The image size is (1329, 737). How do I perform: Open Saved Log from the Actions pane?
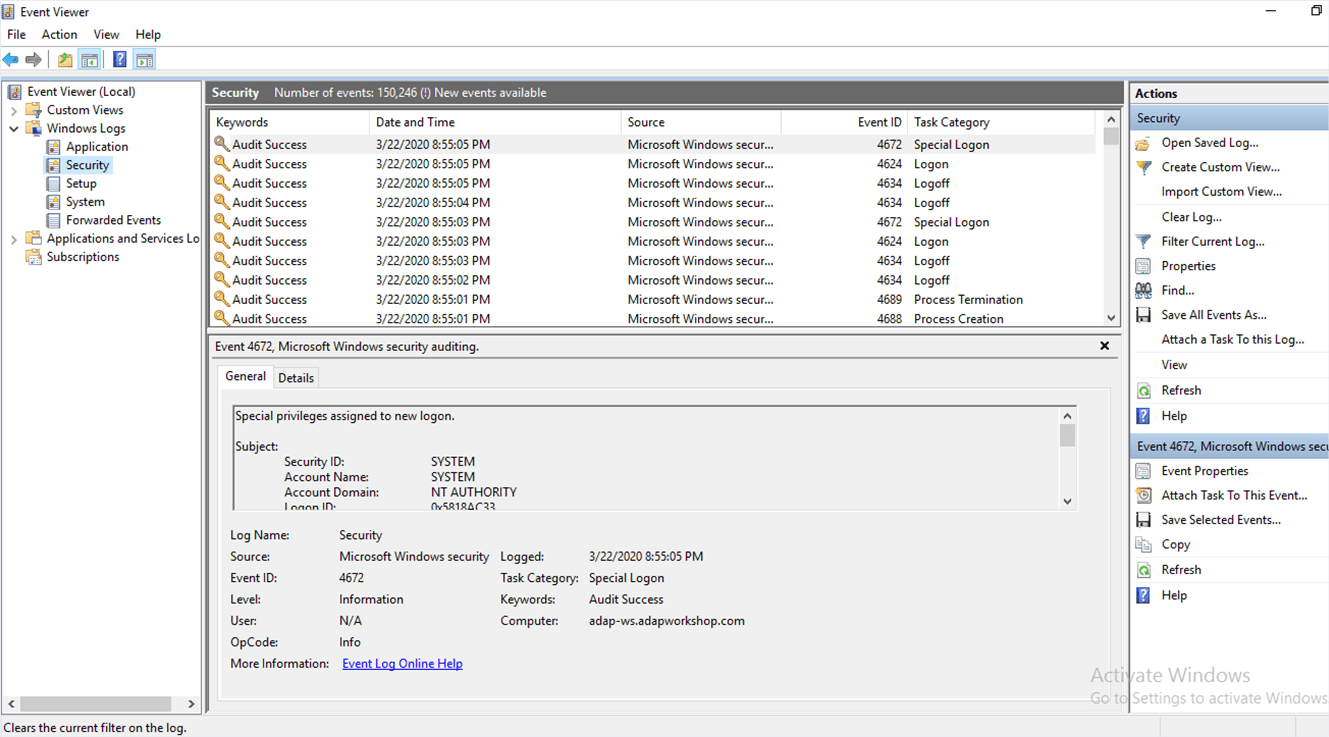click(1210, 143)
